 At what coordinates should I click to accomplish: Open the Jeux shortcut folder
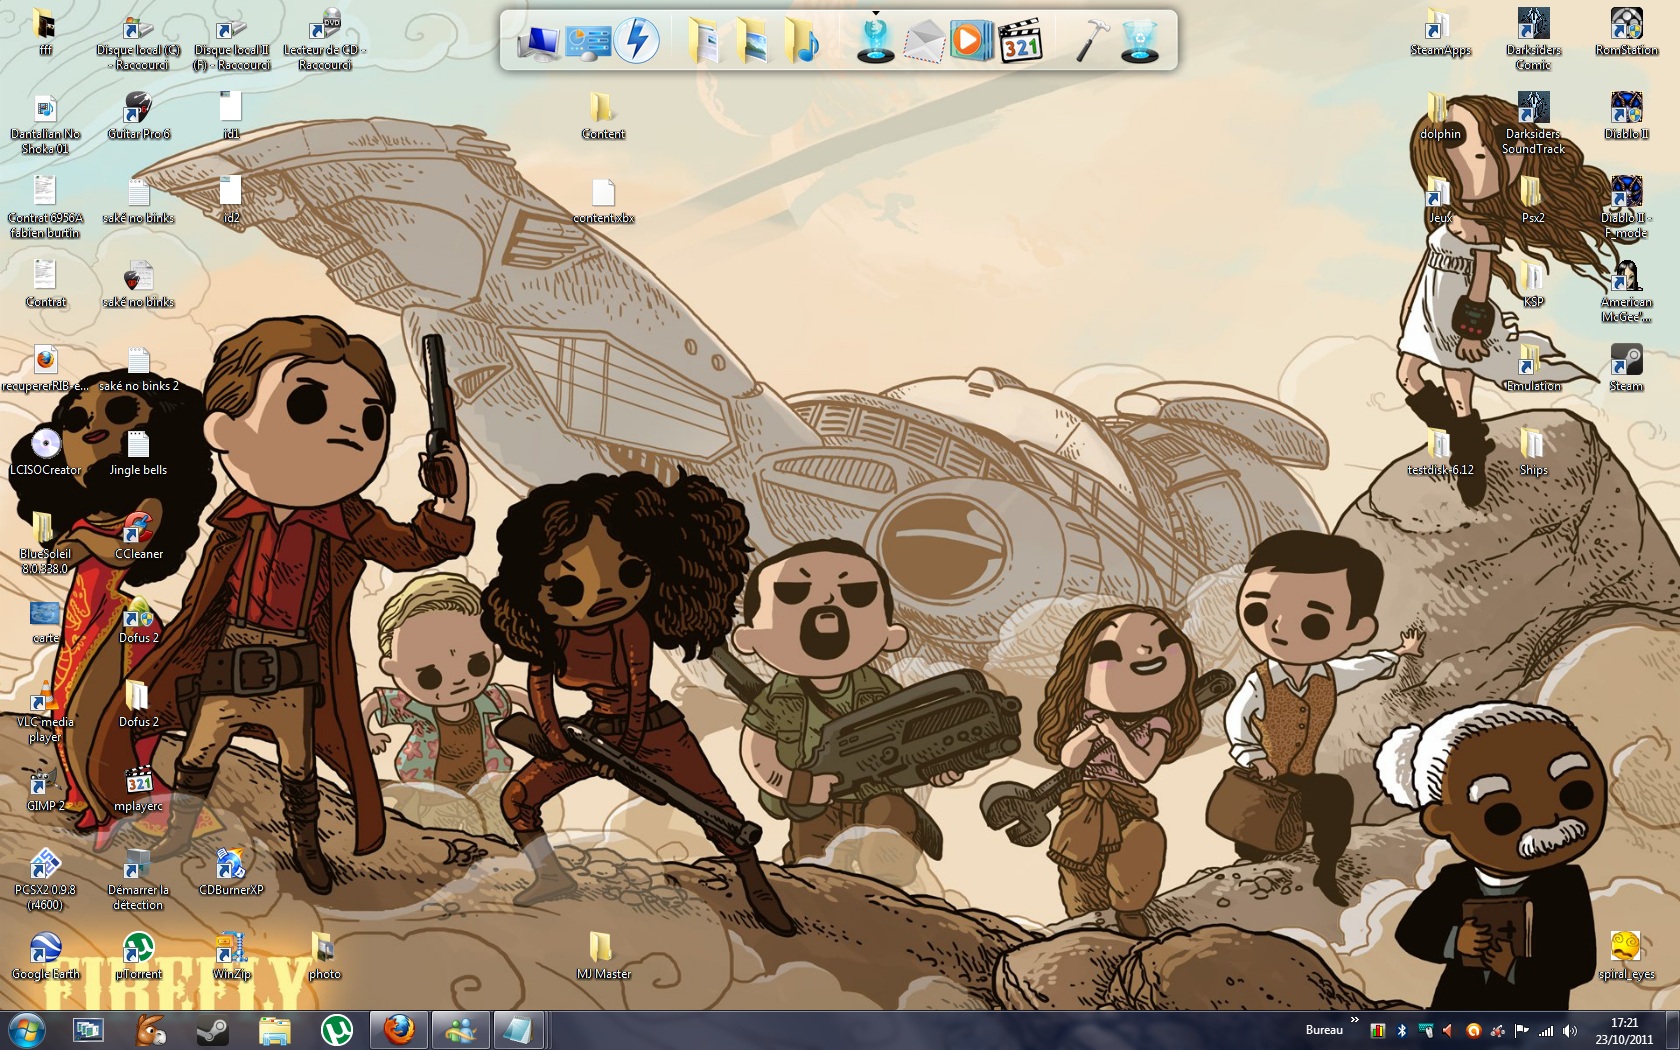1440,199
